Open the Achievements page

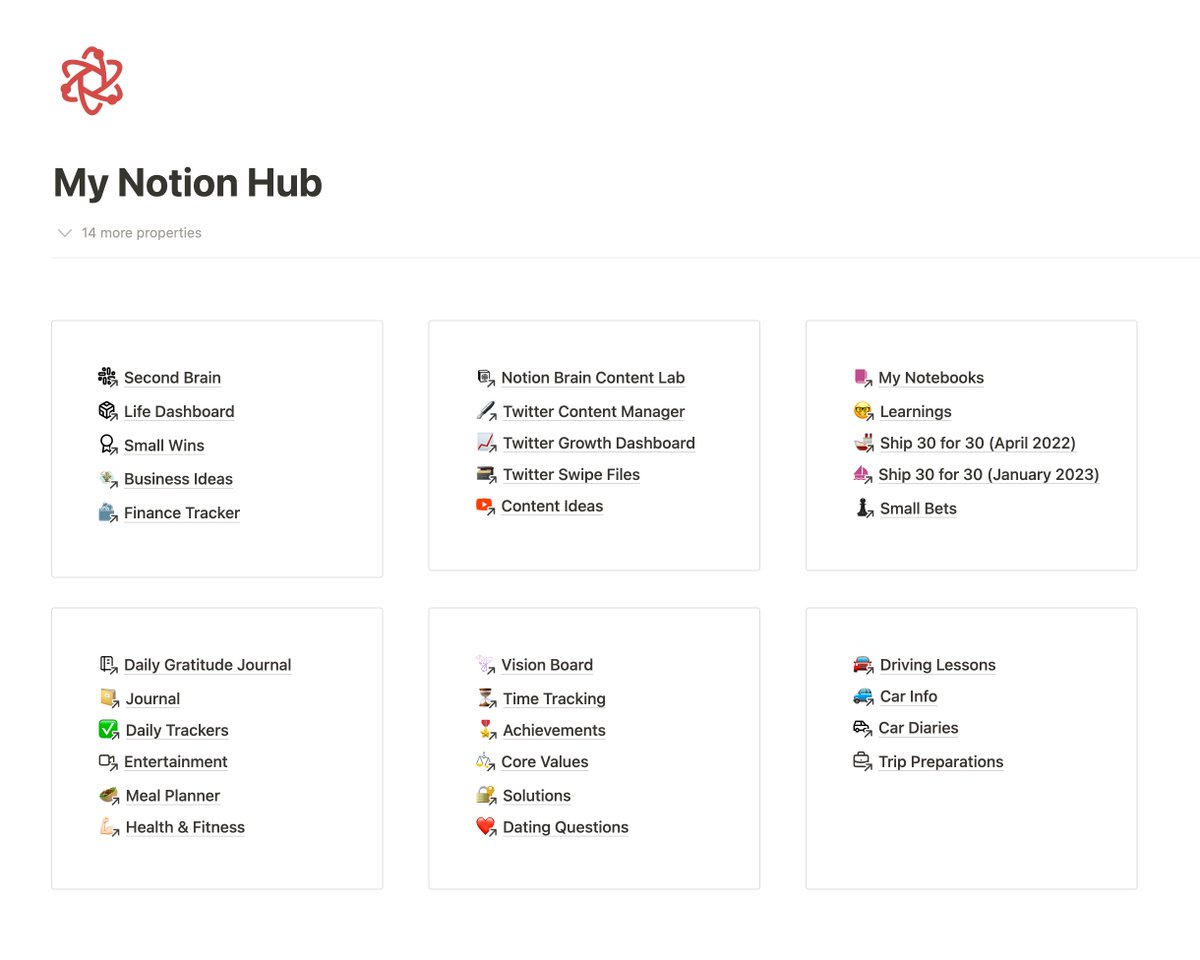pos(554,730)
